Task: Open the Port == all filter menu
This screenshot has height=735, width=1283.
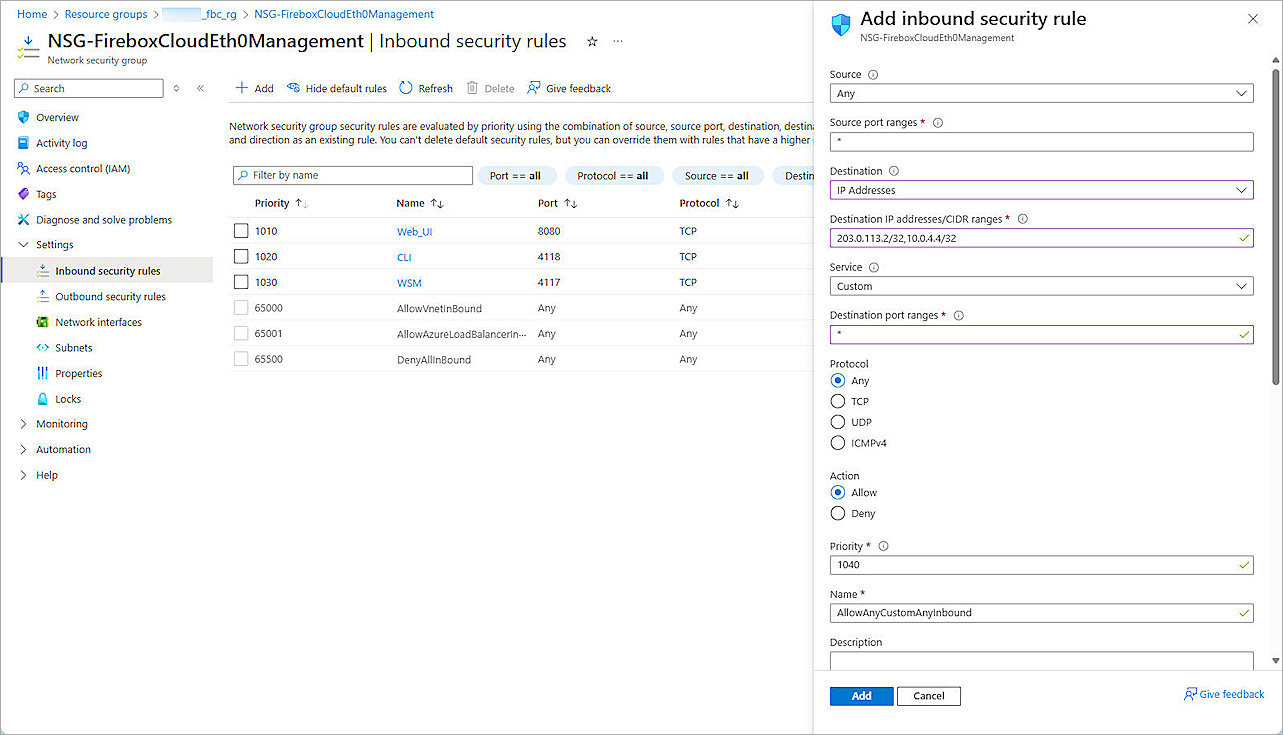Action: [516, 175]
